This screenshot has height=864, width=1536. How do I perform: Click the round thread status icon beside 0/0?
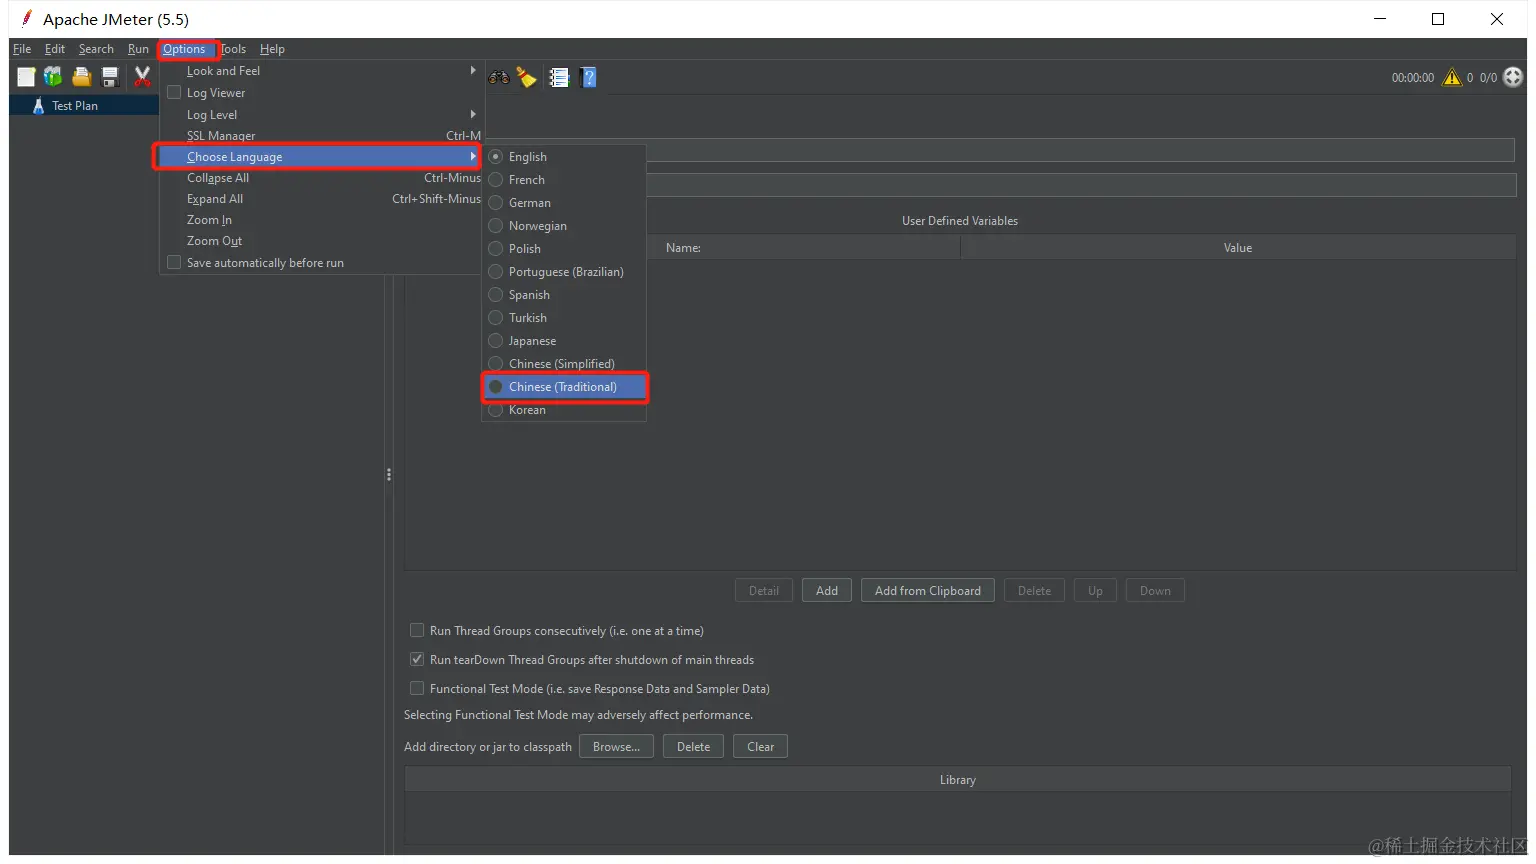tap(1513, 77)
